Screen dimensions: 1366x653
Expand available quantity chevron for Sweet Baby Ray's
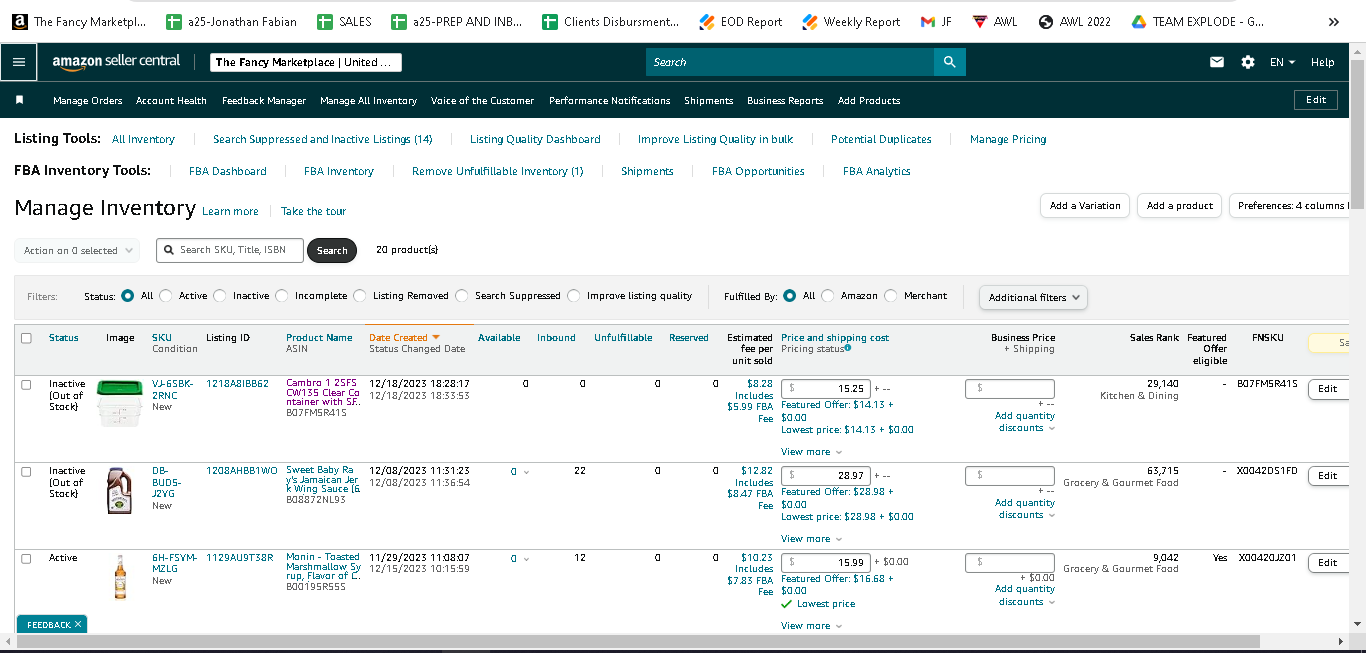[527, 472]
